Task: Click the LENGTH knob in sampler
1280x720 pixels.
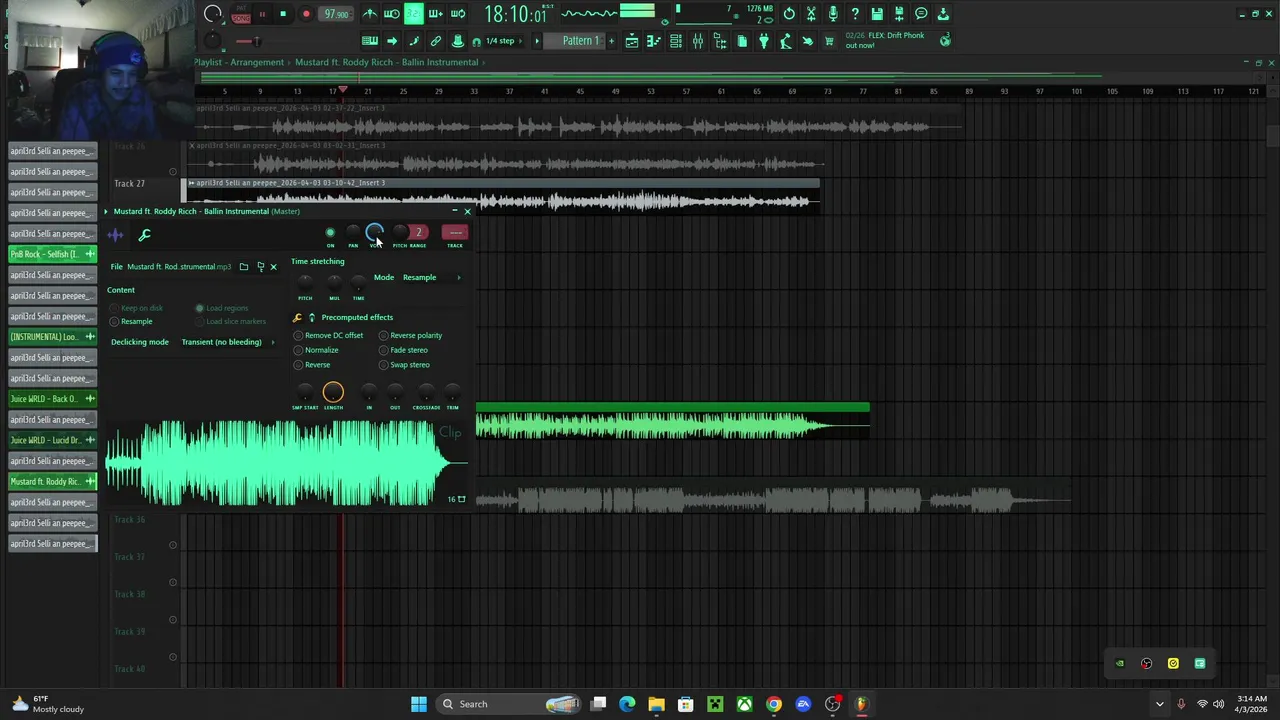Action: 333,393
